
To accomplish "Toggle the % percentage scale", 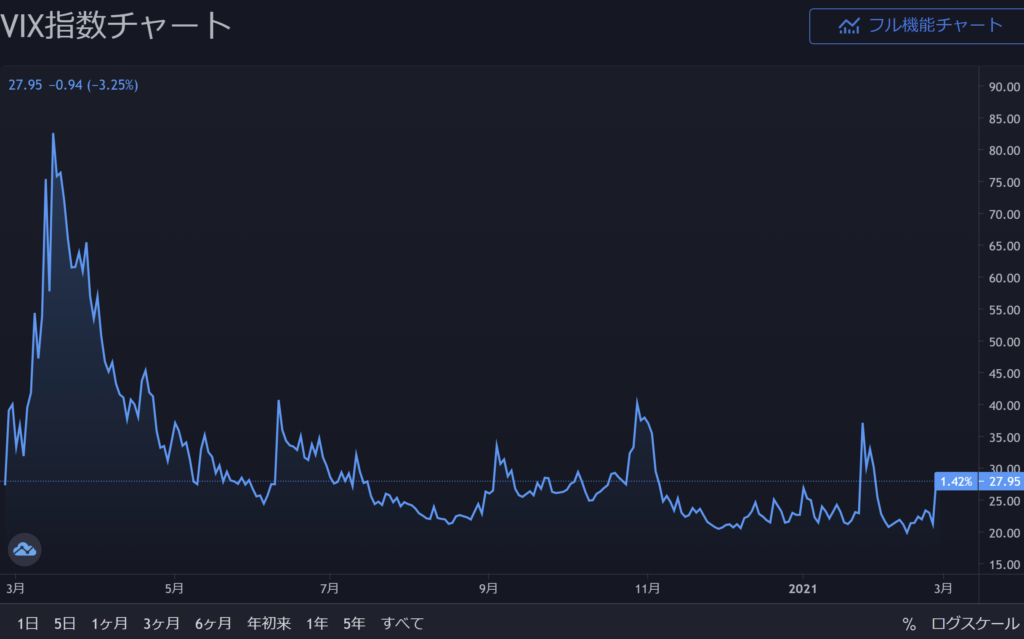I will tap(908, 623).
